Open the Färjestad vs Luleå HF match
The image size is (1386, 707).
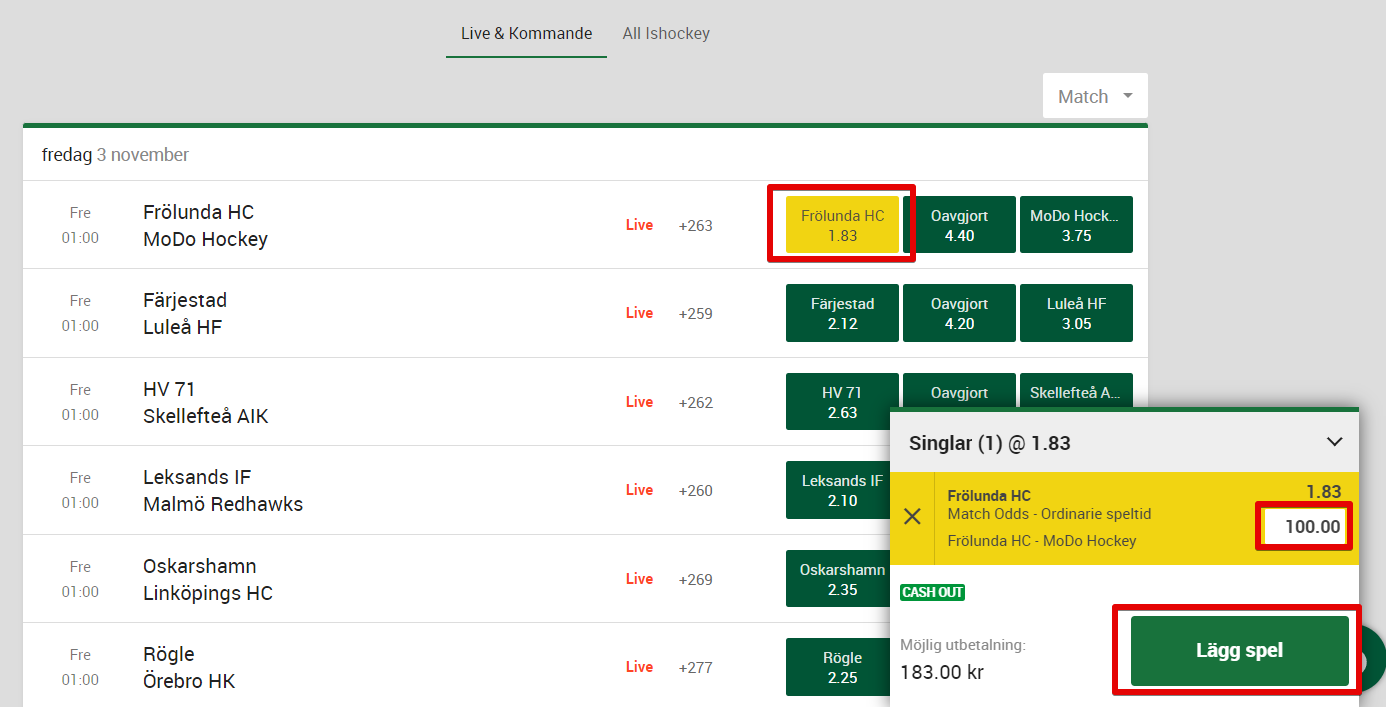(185, 313)
